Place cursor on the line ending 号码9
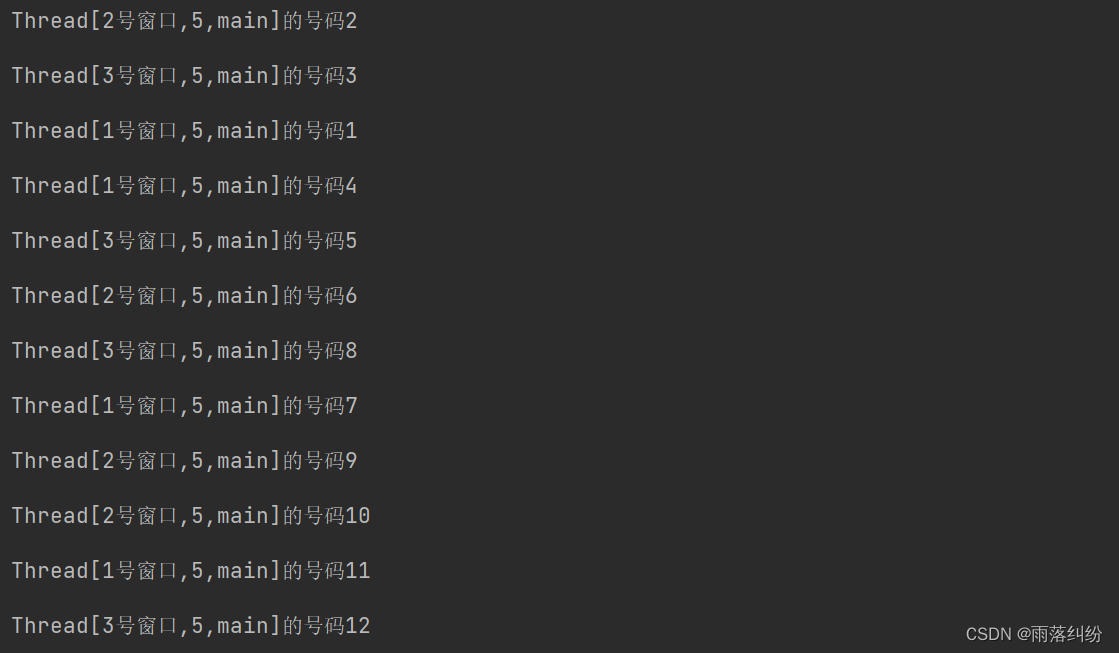Image resolution: width=1119 pixels, height=653 pixels. (x=184, y=460)
